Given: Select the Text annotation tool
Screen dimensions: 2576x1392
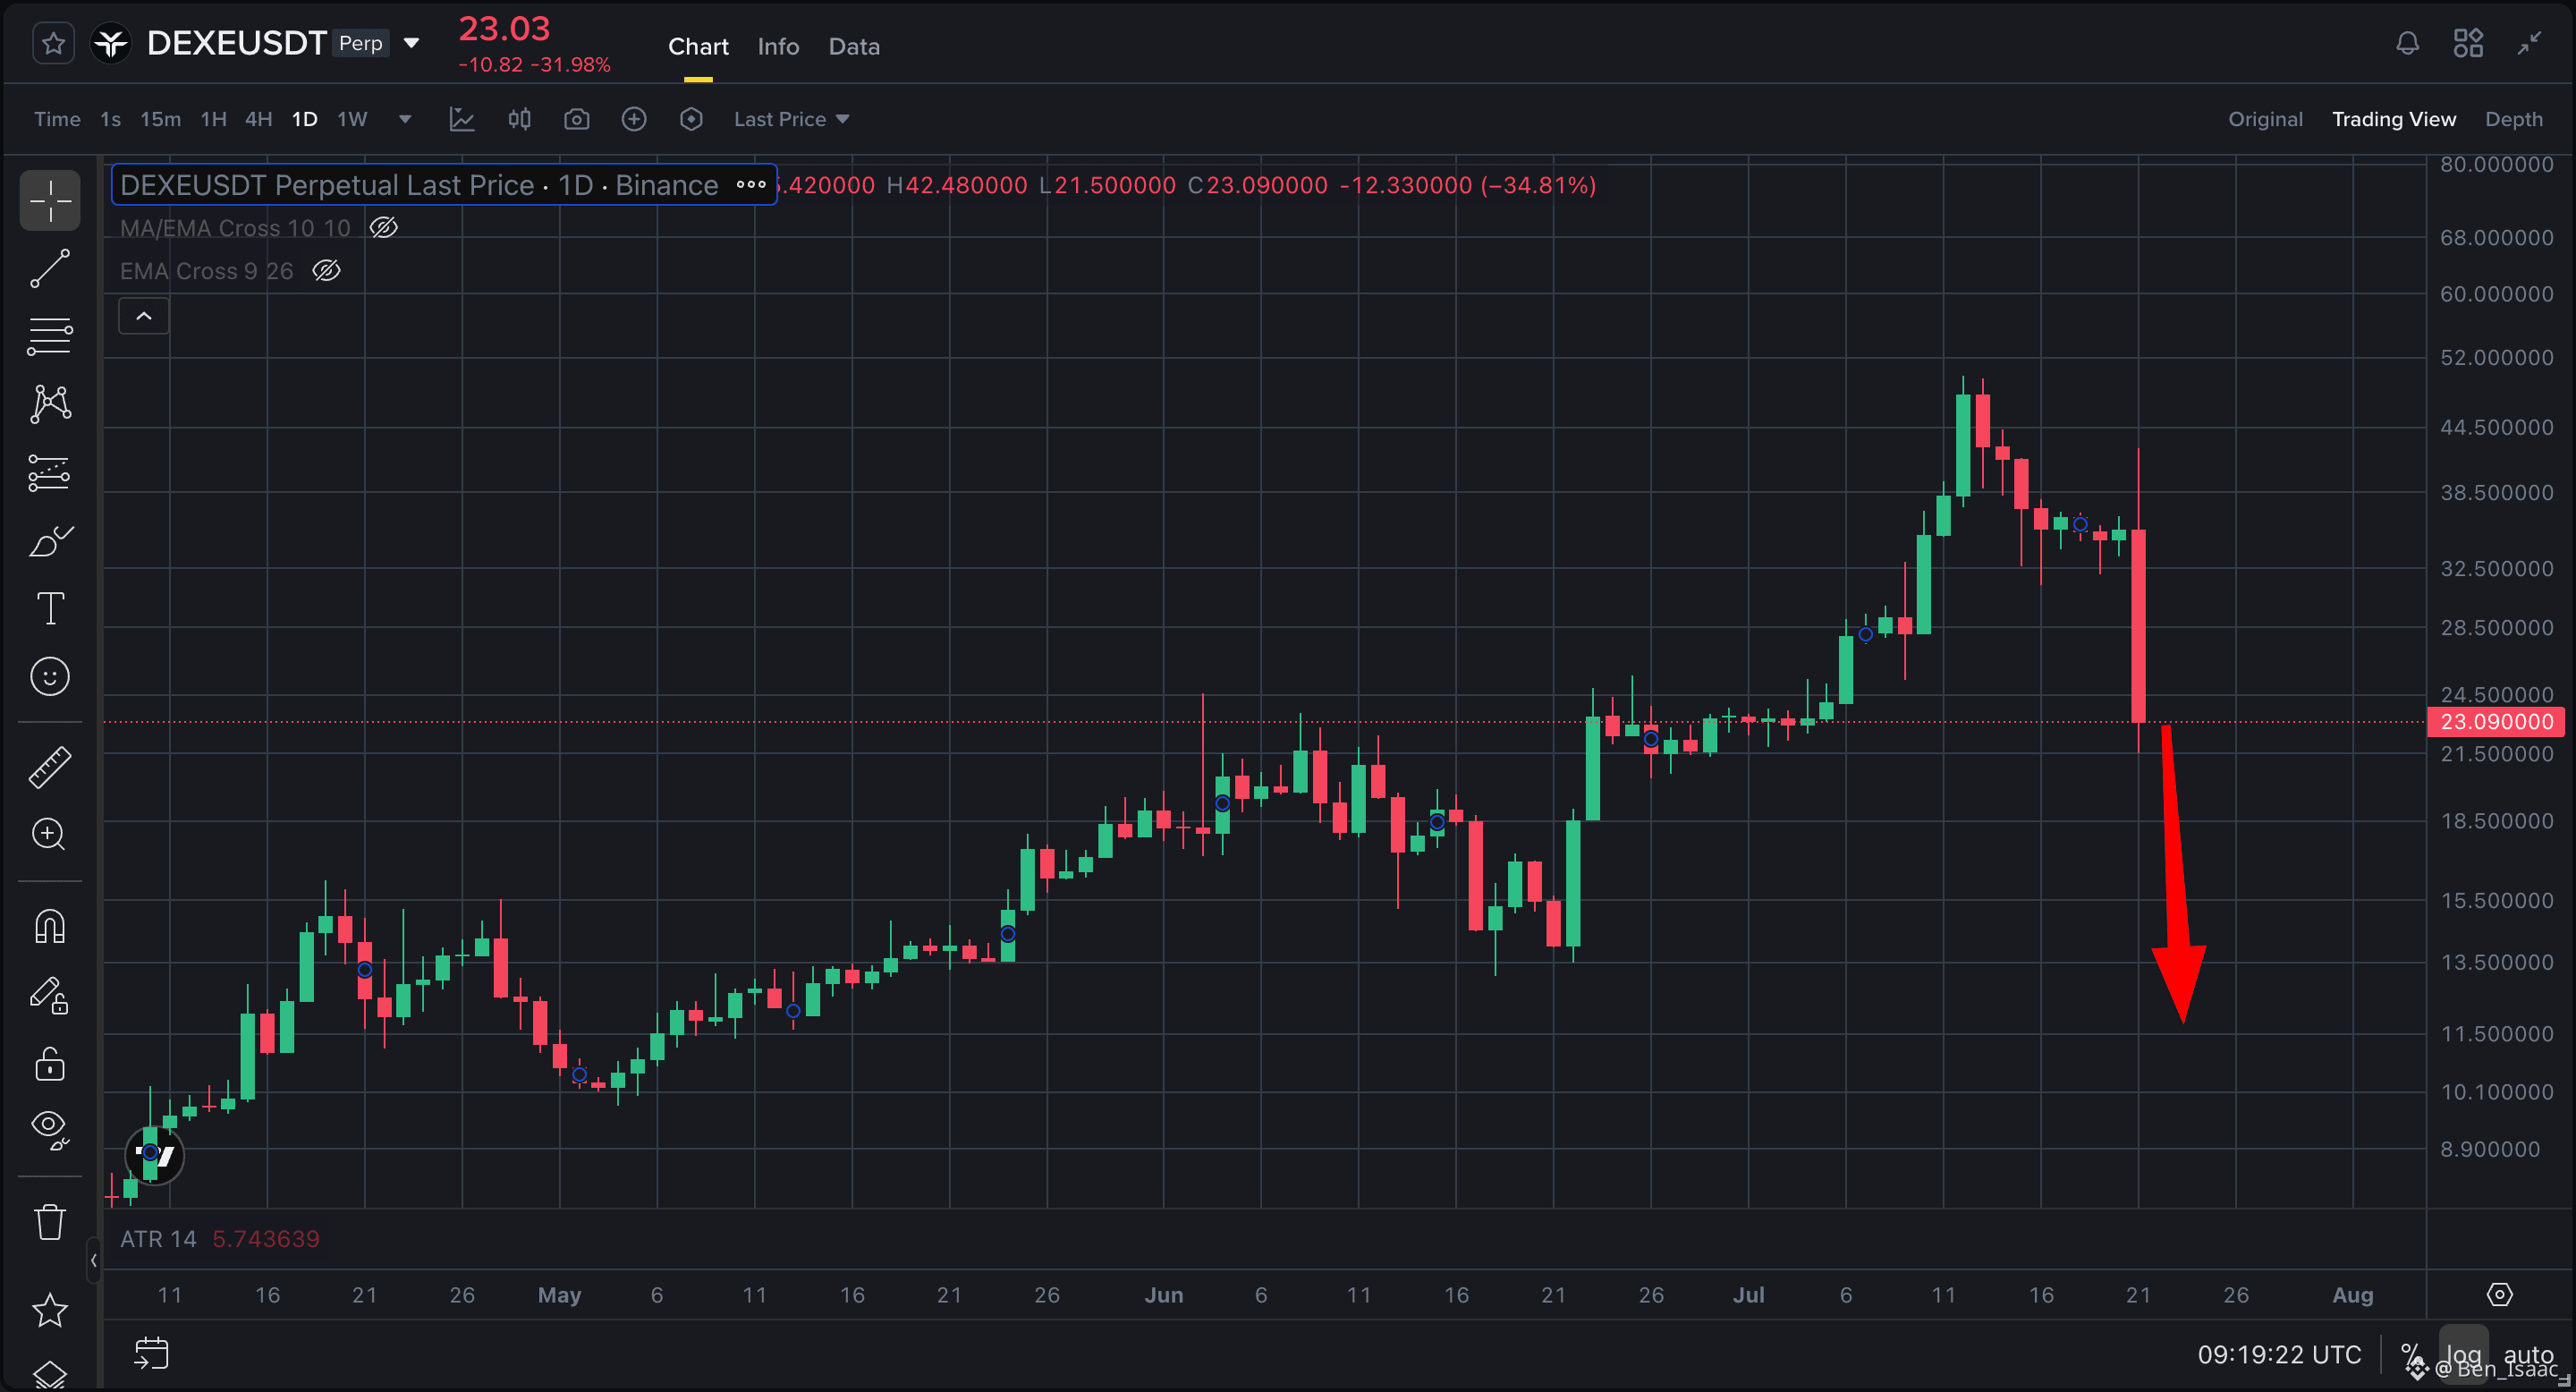Looking at the screenshot, I should [x=50, y=609].
